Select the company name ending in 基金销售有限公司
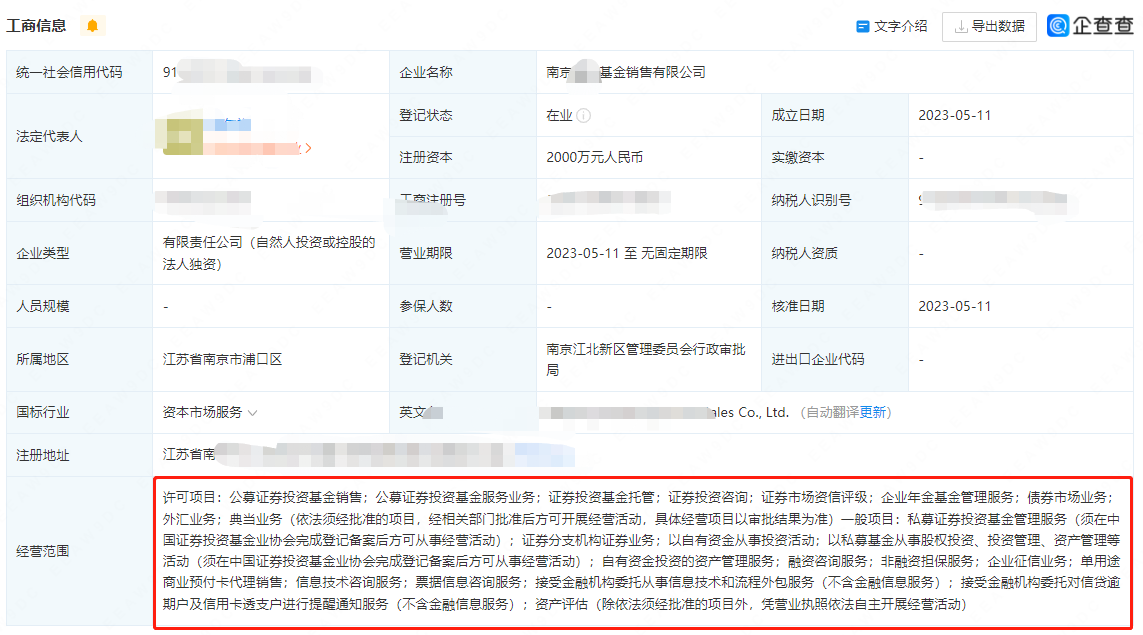 pos(625,72)
